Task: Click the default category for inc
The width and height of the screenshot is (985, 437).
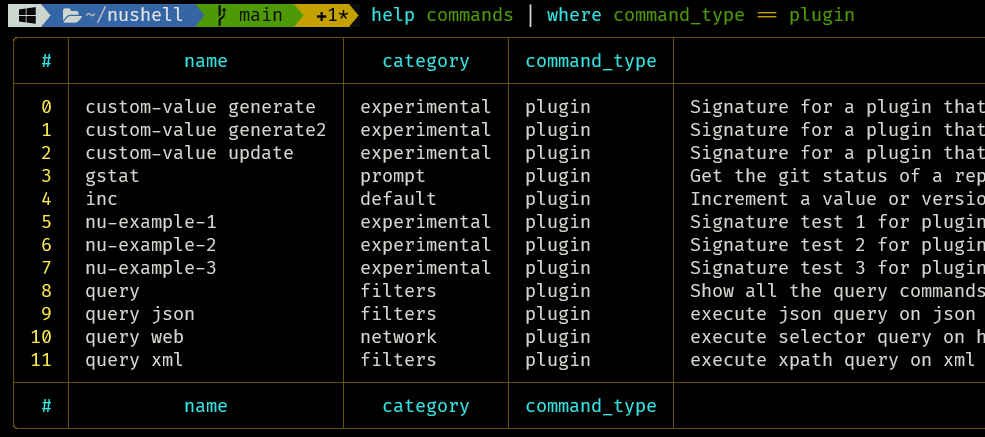Action: click(x=398, y=199)
